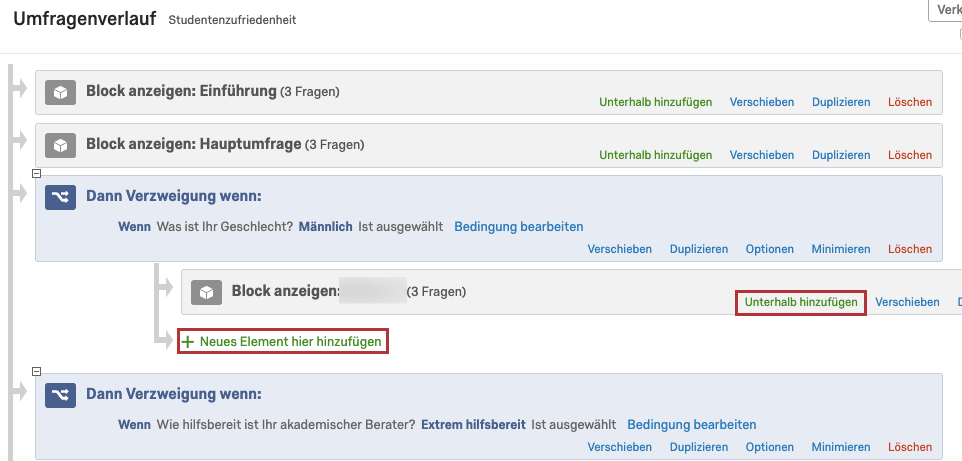Screen dimensions: 962x461
Task: Add new element here in branch
Action: click(283, 342)
